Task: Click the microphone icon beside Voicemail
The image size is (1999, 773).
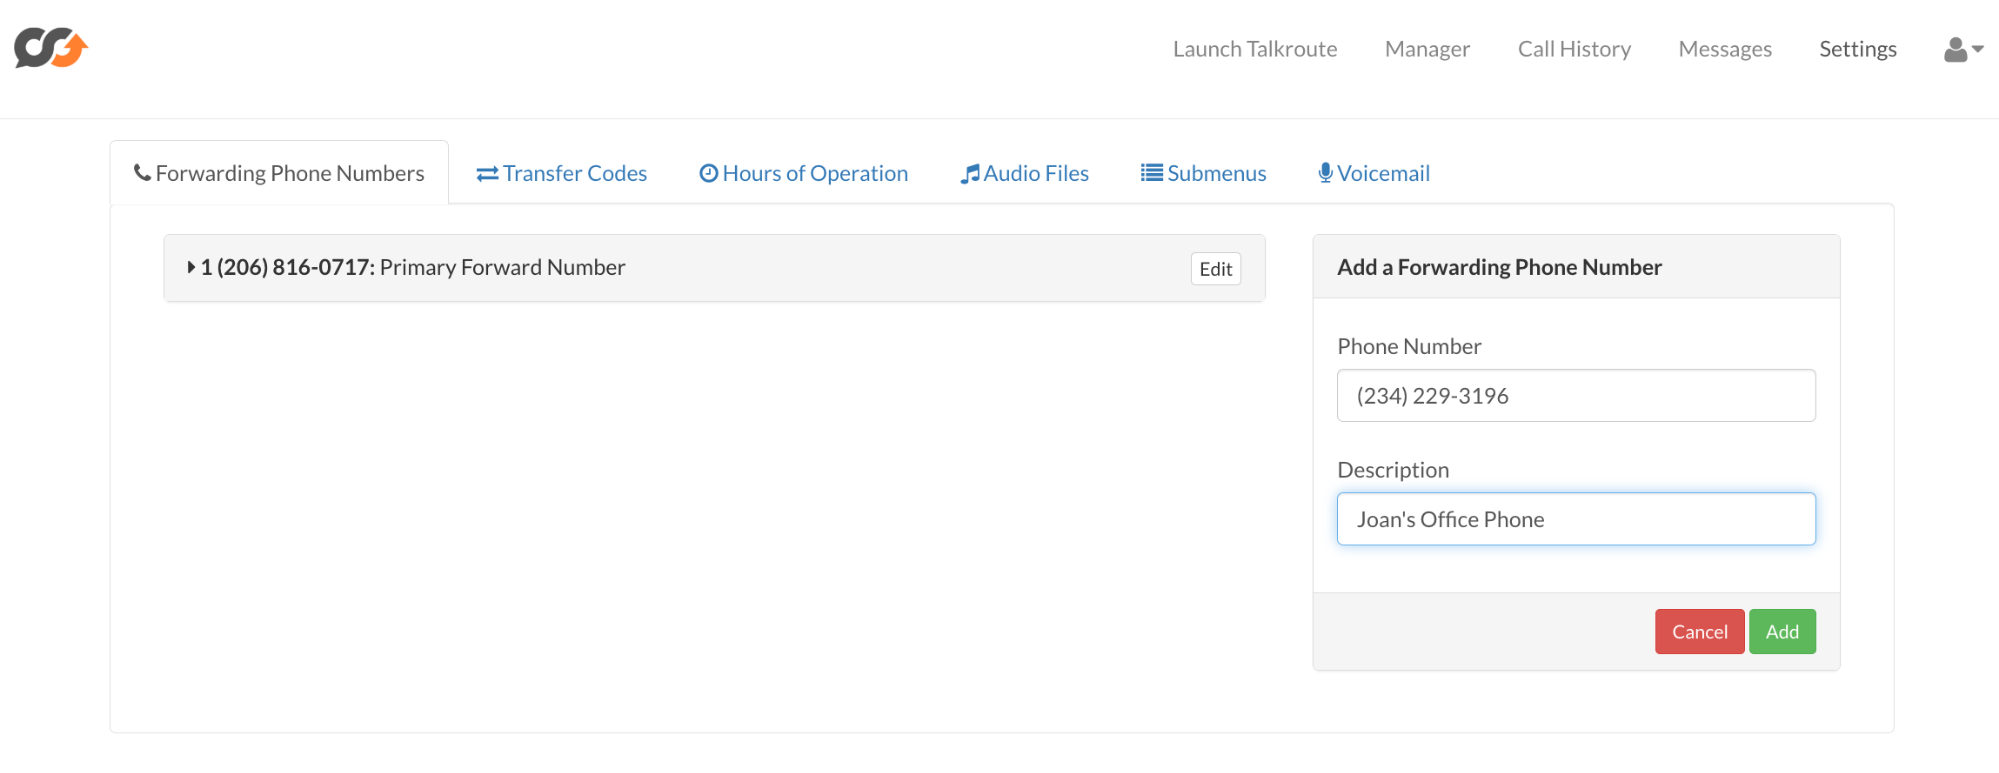Action: pyautogui.click(x=1325, y=173)
